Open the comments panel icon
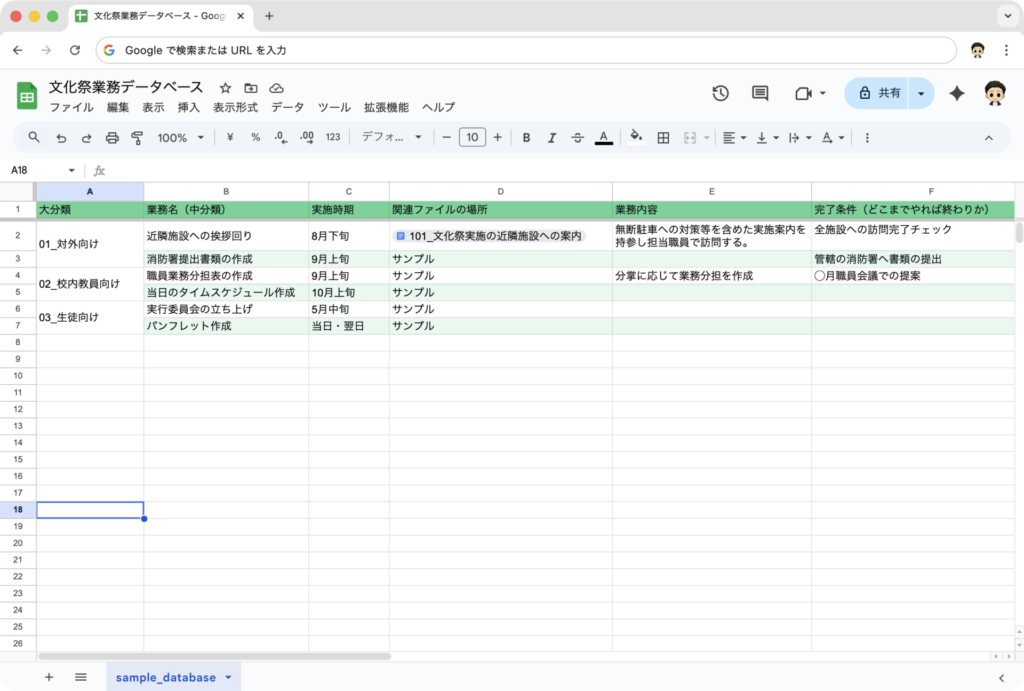Screen dimensions: 1024x691 (760, 93)
